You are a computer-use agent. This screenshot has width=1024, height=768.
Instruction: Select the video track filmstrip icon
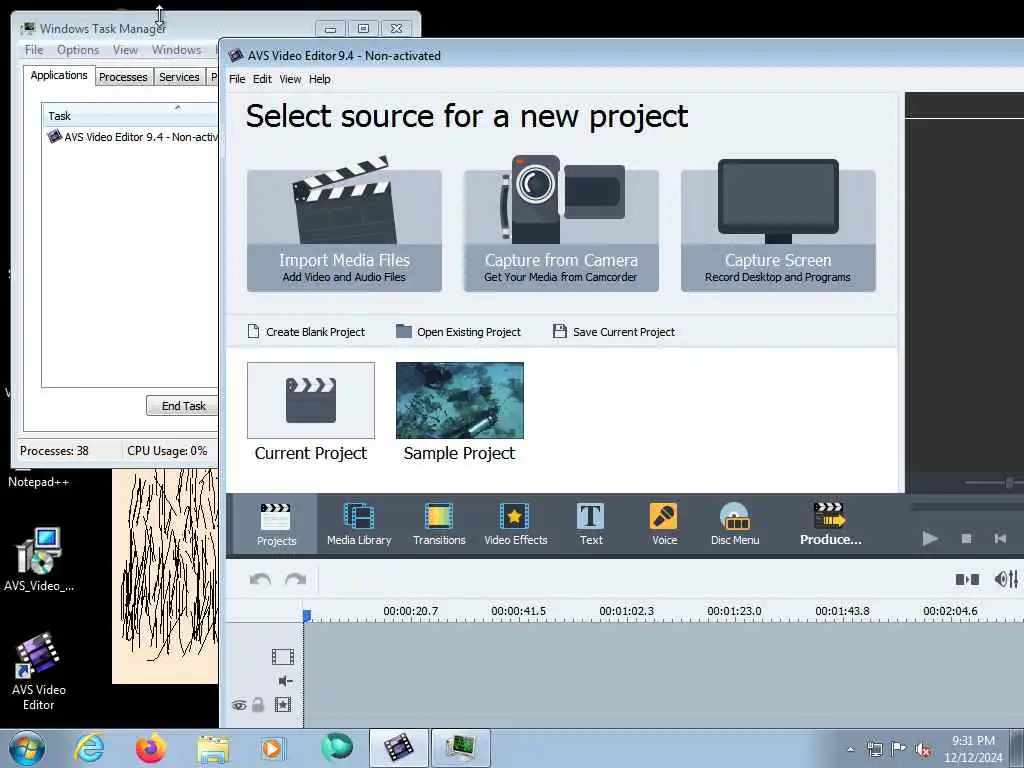283,656
